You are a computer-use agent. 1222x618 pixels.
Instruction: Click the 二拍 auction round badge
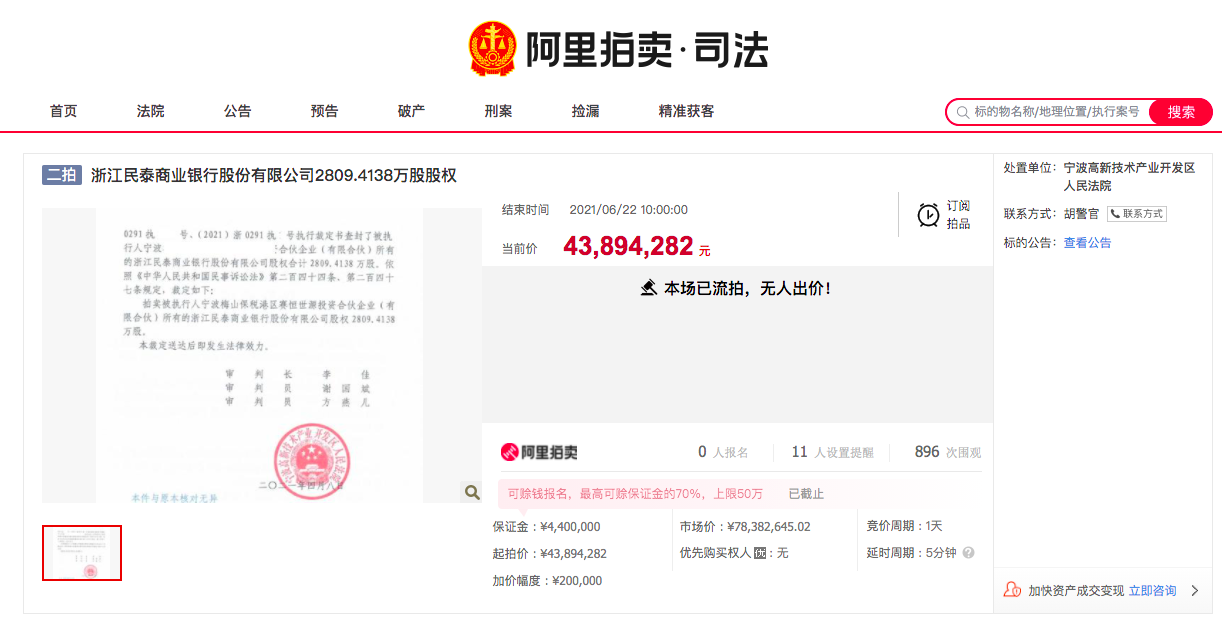61,175
